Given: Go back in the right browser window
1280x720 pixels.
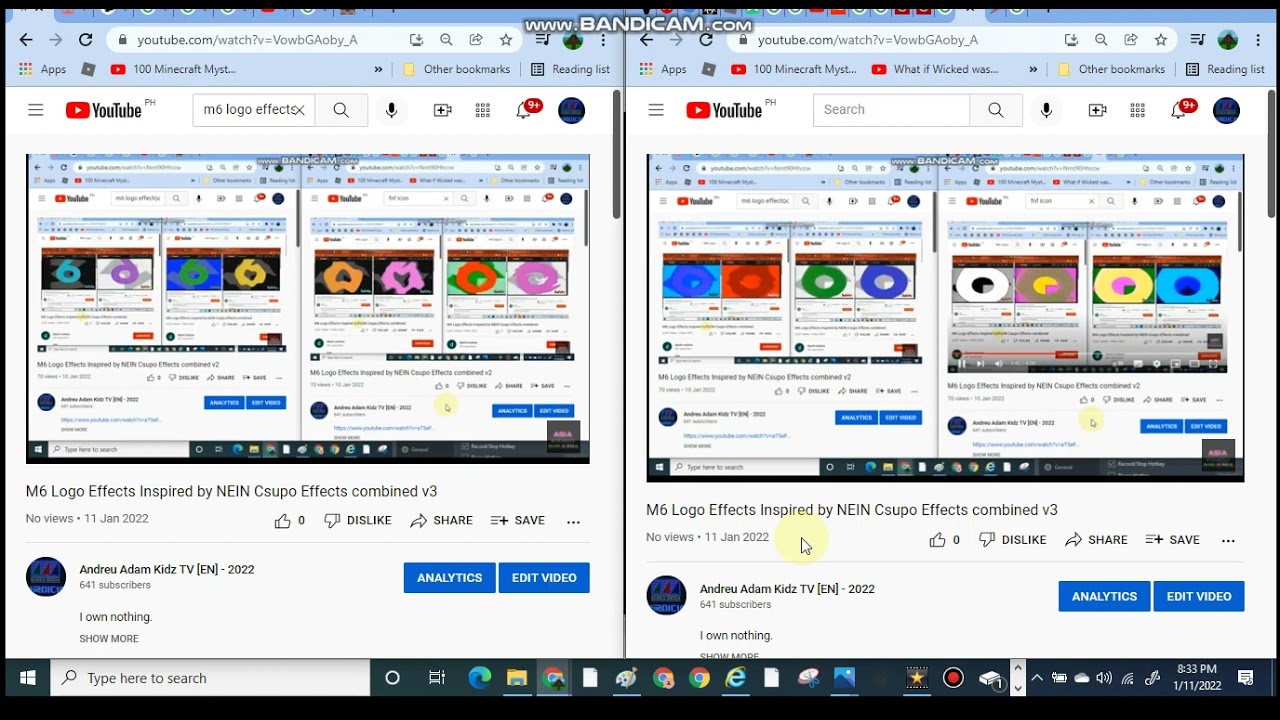Looking at the screenshot, I should 646,40.
